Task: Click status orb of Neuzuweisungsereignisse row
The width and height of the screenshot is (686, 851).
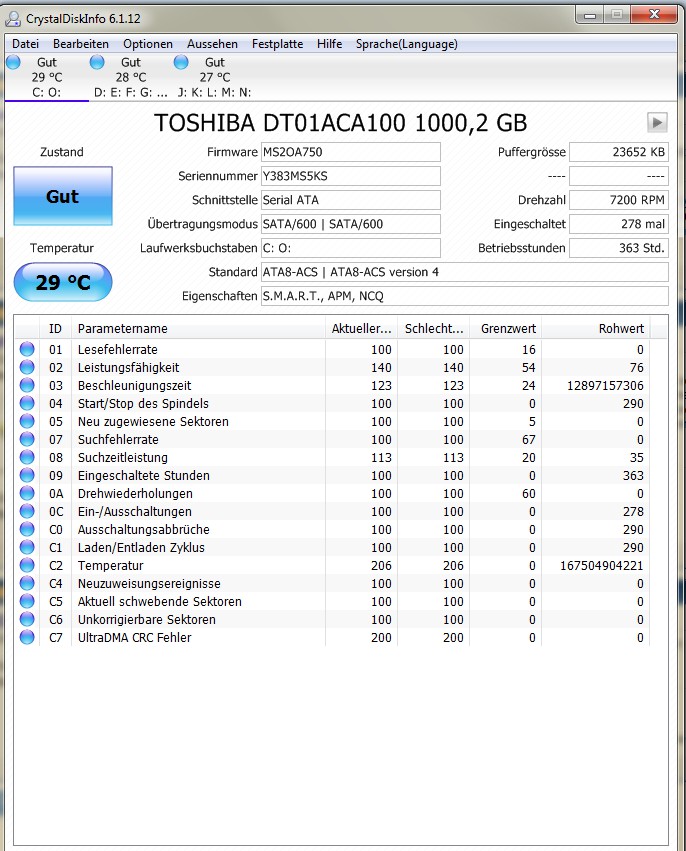Action: coord(27,583)
